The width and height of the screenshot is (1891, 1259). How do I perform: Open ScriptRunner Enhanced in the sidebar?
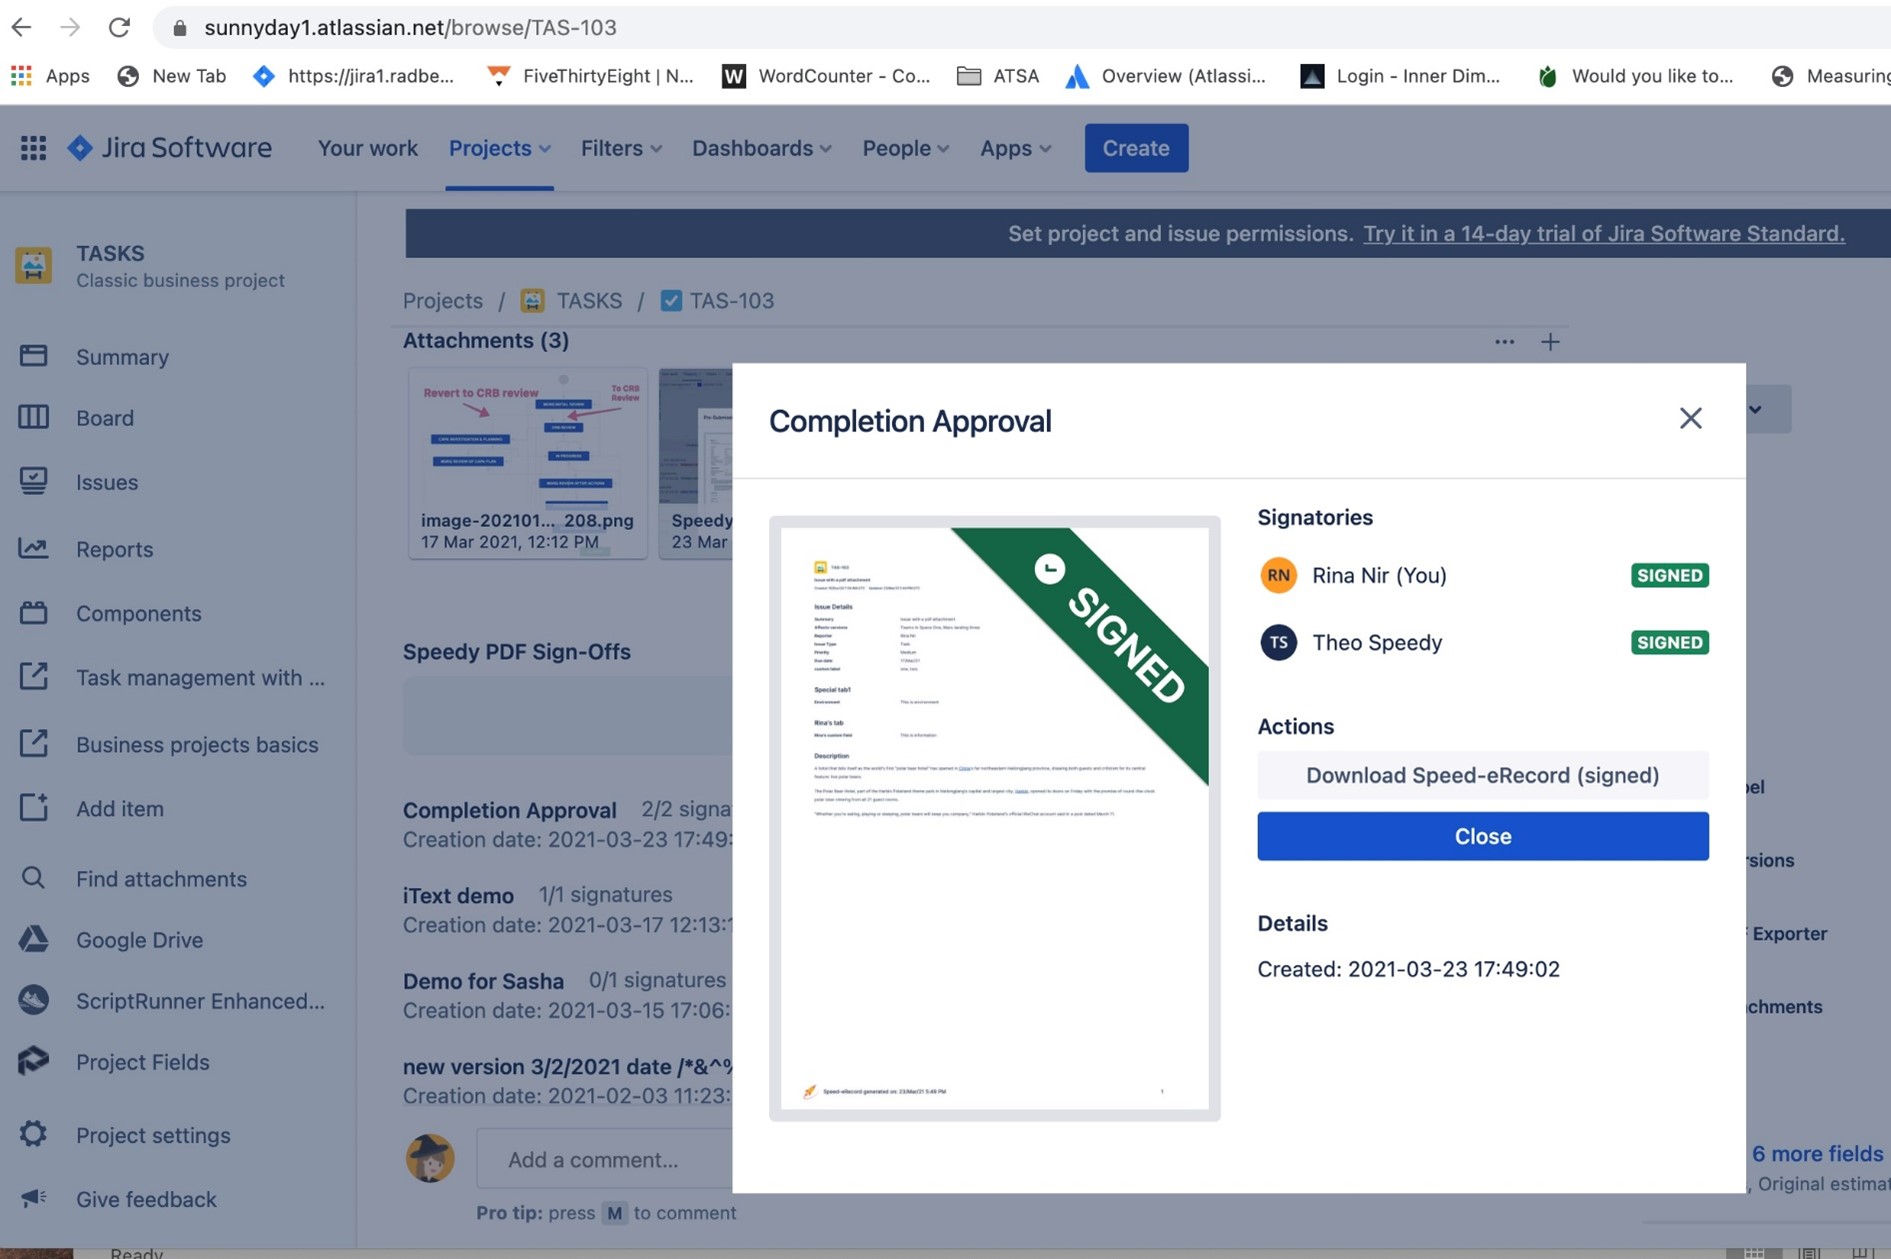click(x=200, y=1001)
